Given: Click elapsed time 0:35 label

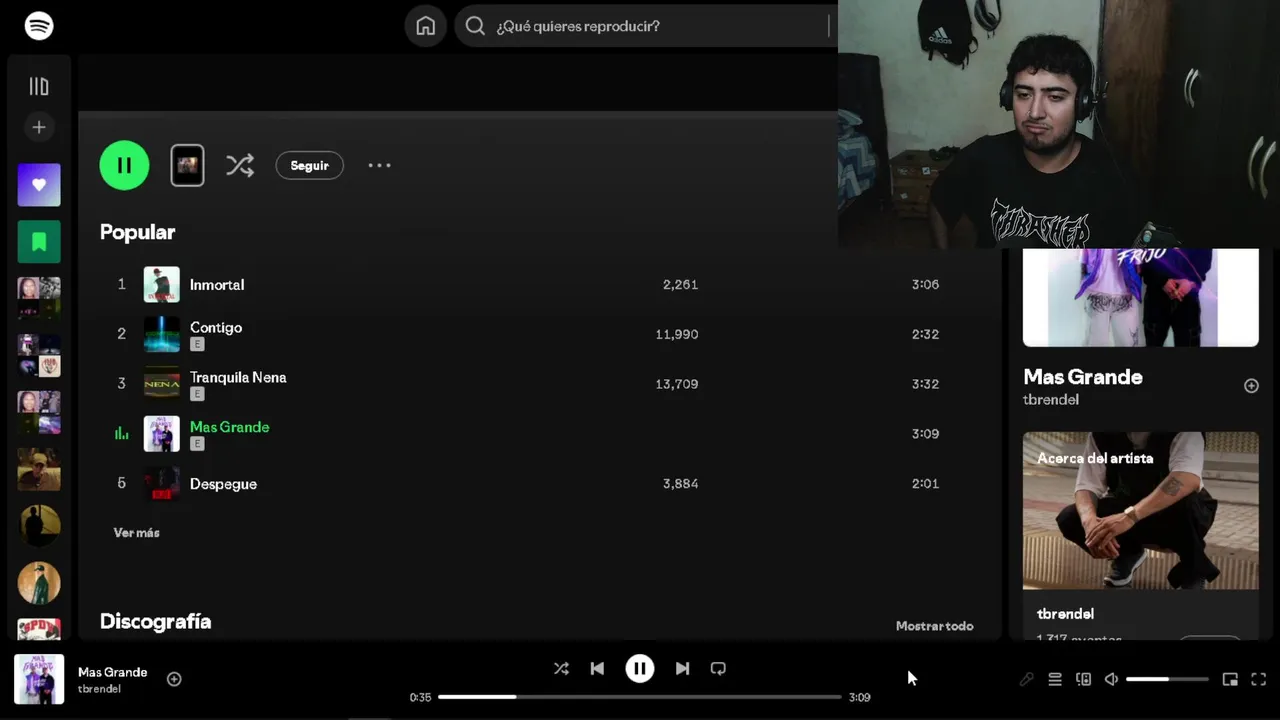Looking at the screenshot, I should click(x=420, y=698).
